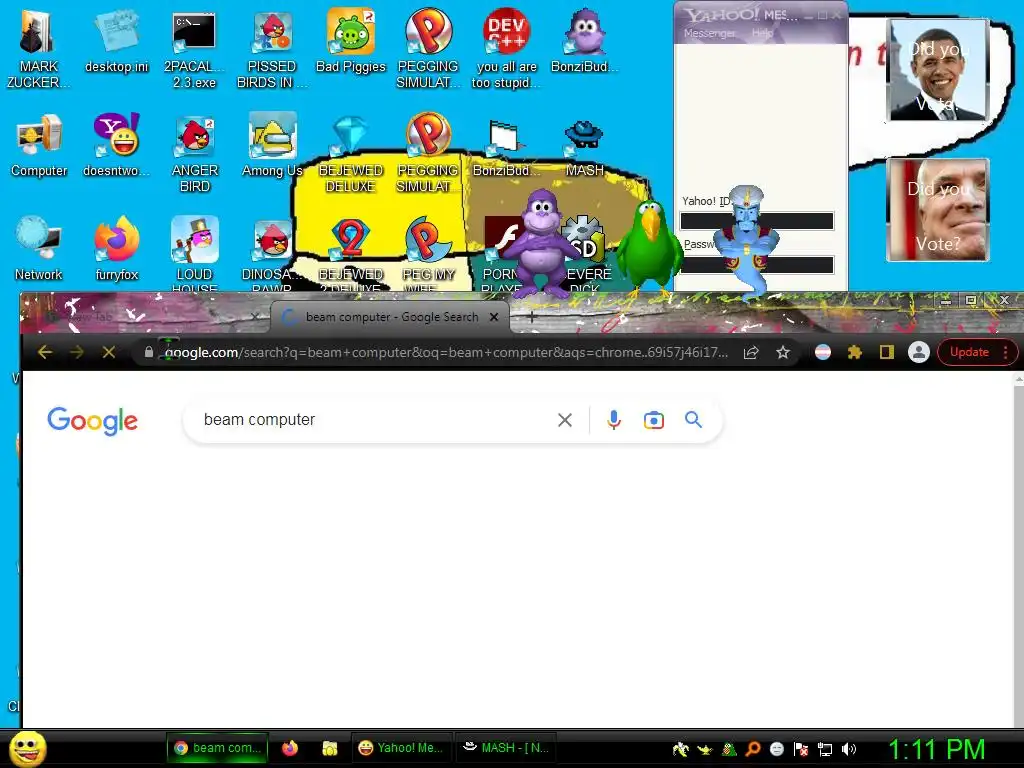The height and width of the screenshot is (768, 1024).
Task: Open the Network desktop icon
Action: pyautogui.click(x=39, y=249)
